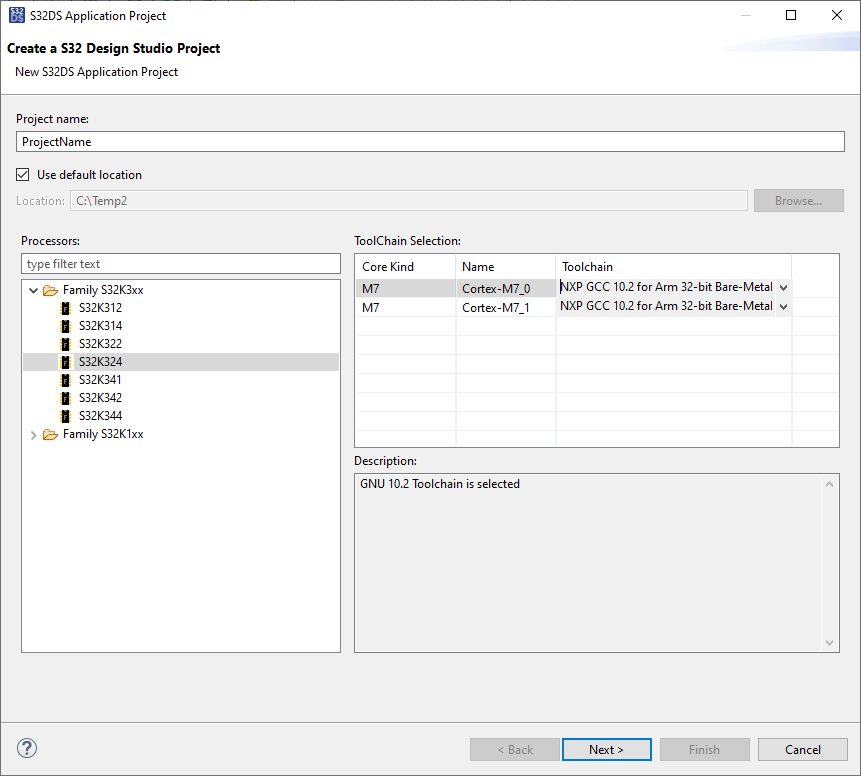Select S32K342 processor label
Screen dimensions: 861x776
[x=100, y=398]
